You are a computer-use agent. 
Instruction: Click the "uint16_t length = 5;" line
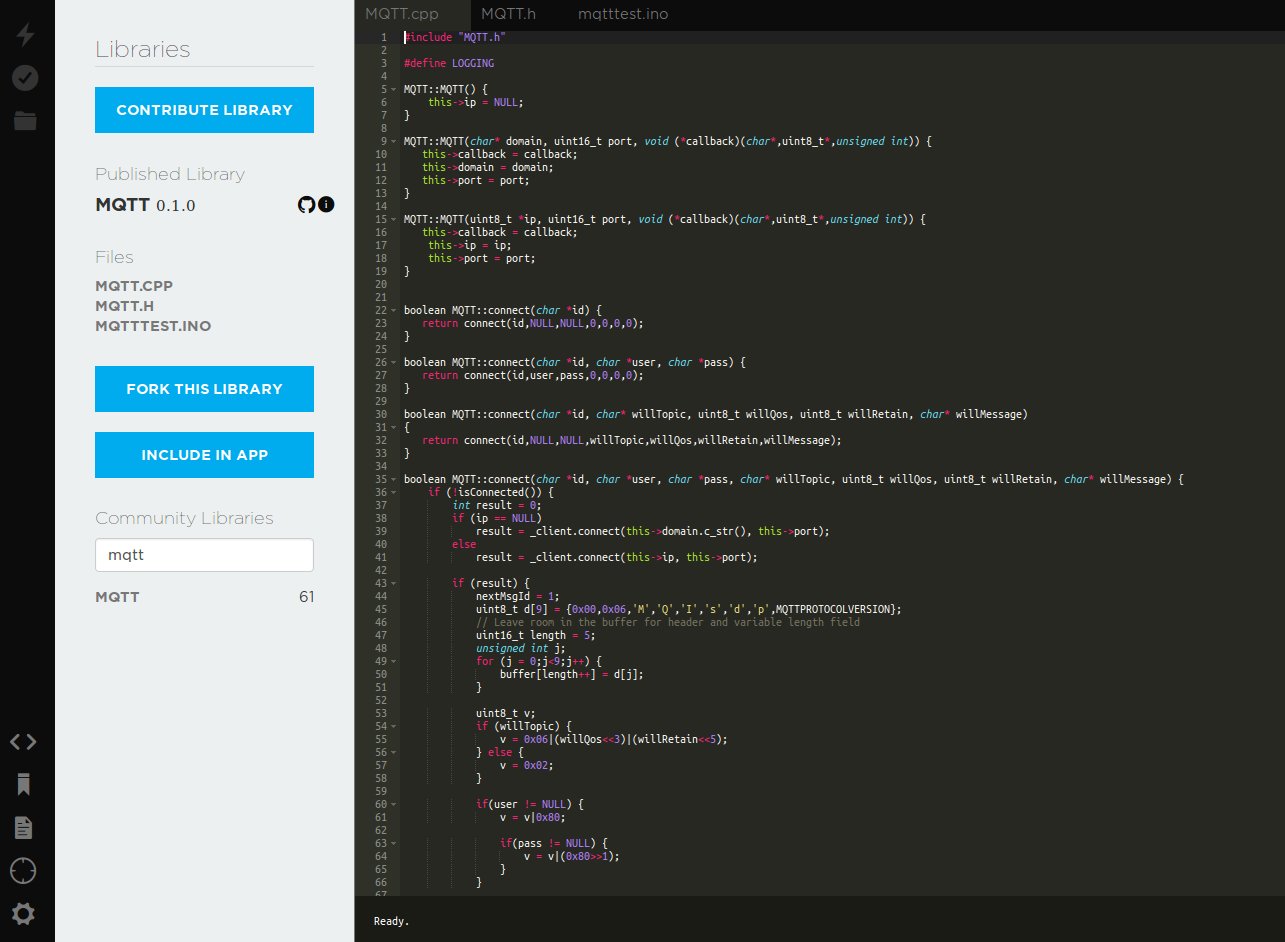(536, 635)
